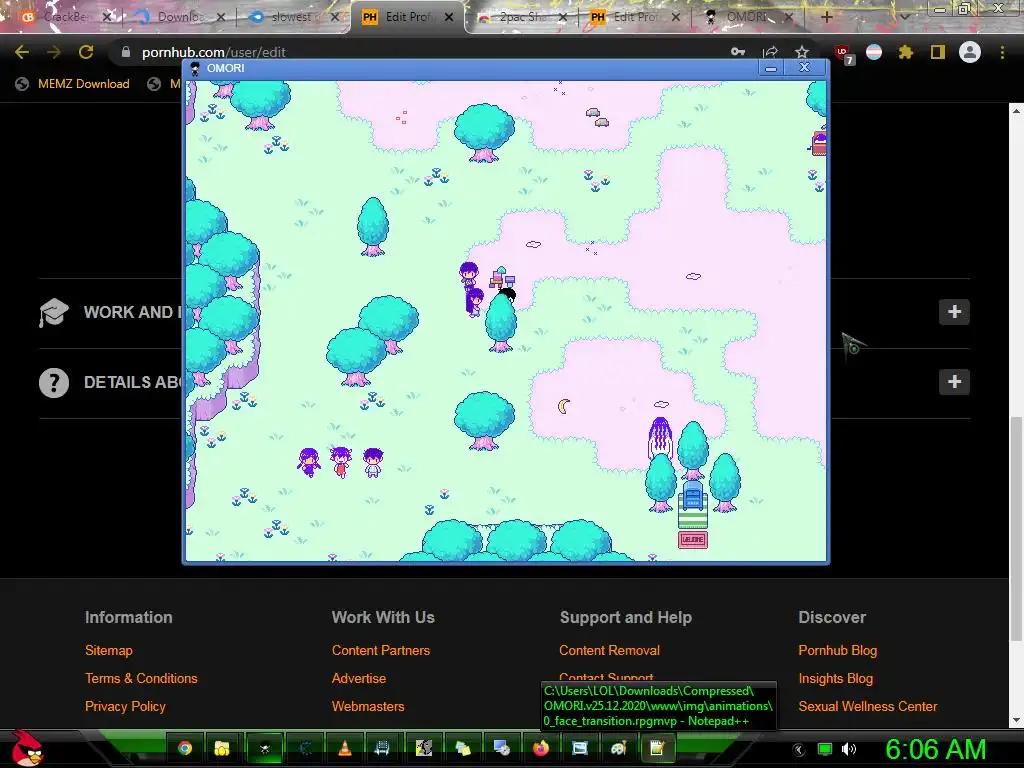The image size is (1024, 768).
Task: Click the 6:06 AM taskbar clock
Action: (x=935, y=749)
